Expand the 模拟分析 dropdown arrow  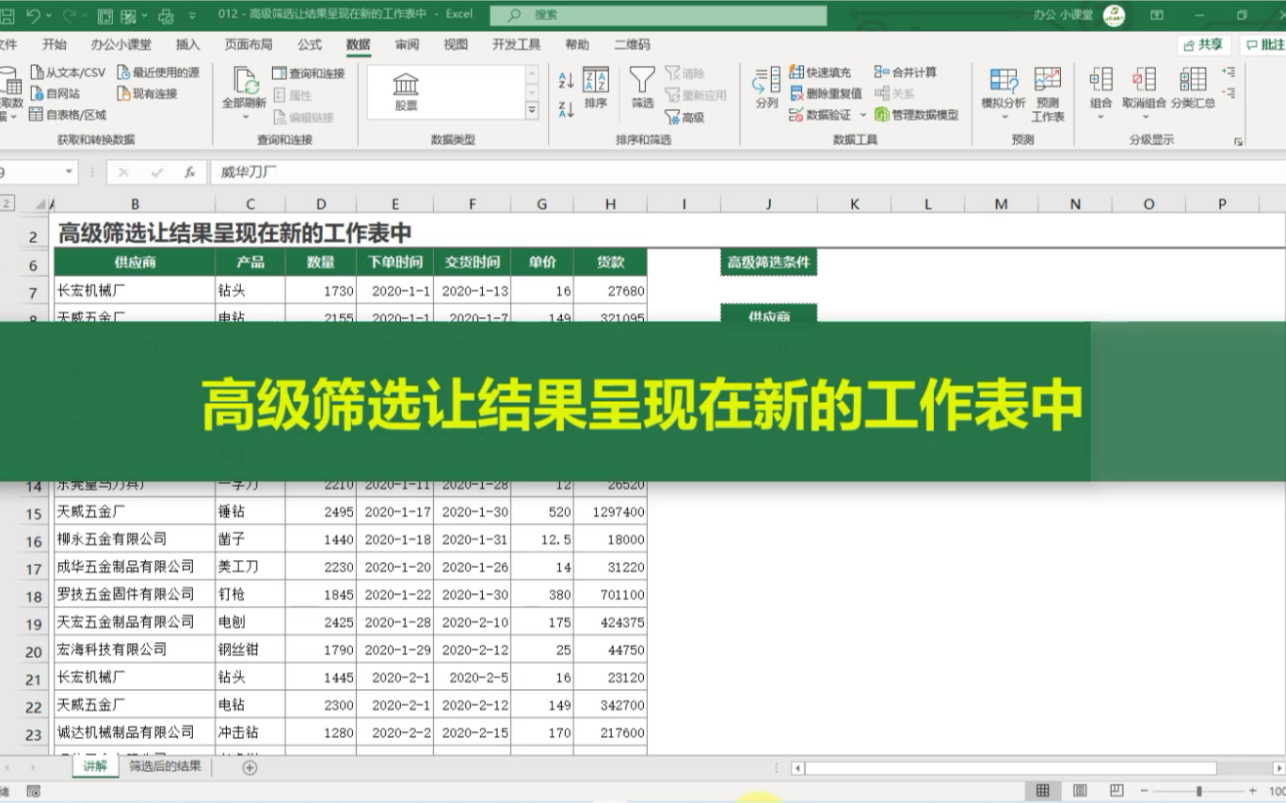(x=1003, y=115)
